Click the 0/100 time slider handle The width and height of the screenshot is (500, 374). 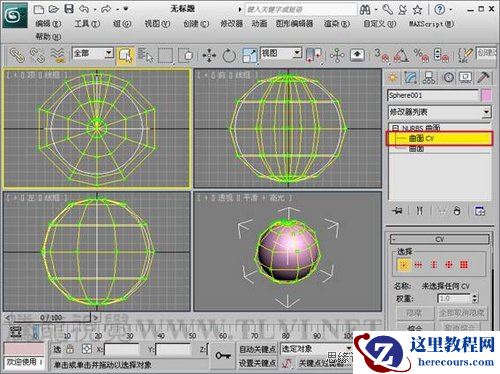tap(51, 318)
